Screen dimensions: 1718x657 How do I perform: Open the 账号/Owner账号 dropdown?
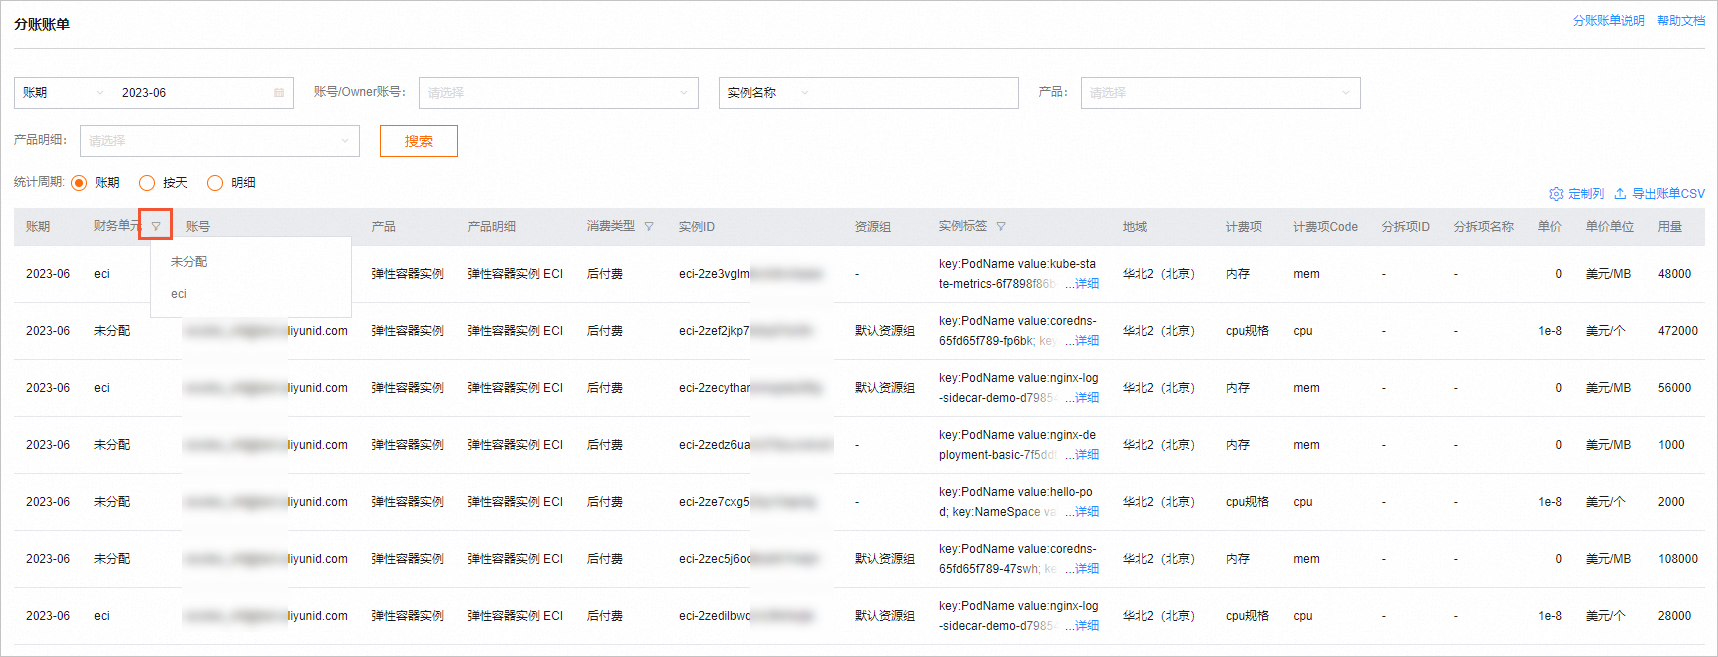(559, 93)
